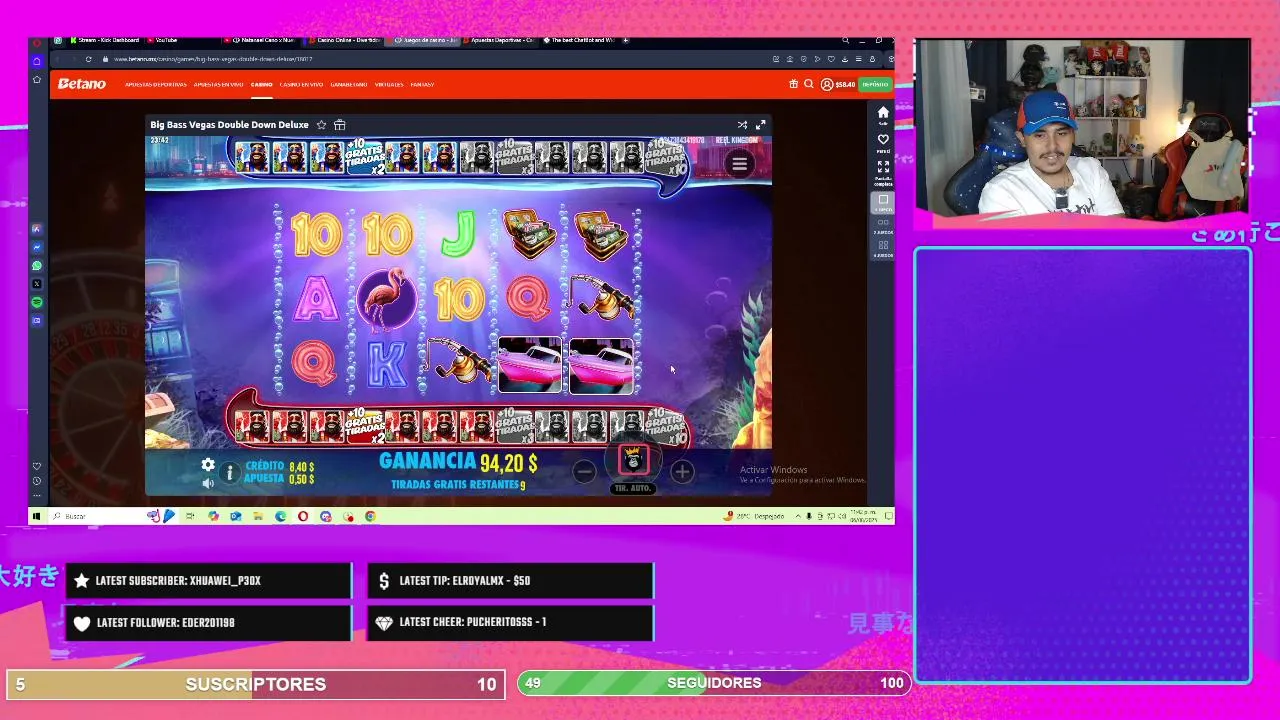This screenshot has height=720, width=1280.
Task: Open Messenger in Opera sidebar
Action: coord(37,247)
